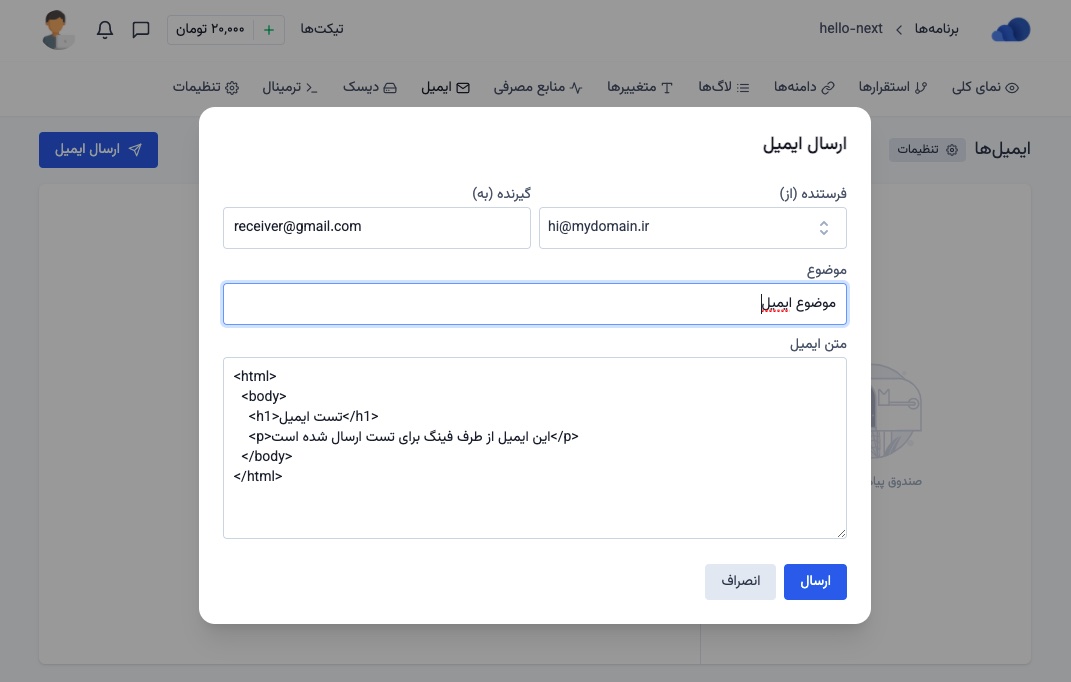Open the ترمینال terminal tab

290,88
